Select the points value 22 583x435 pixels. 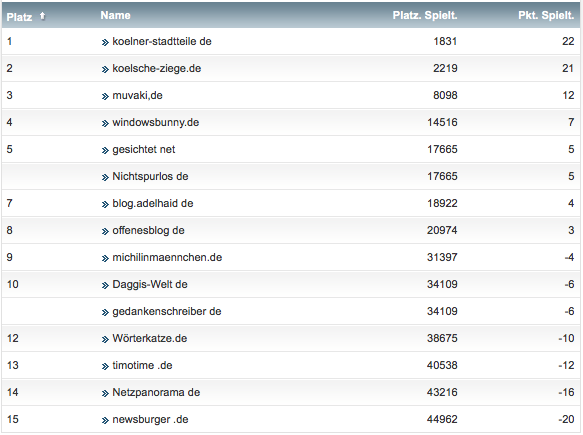568,41
